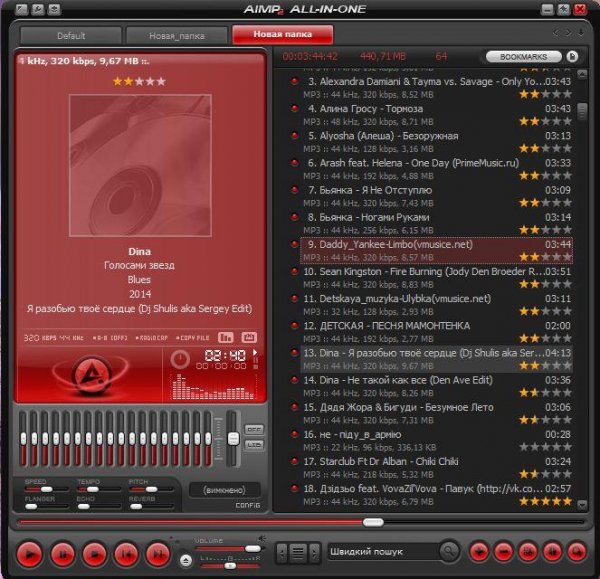Start playback with the Play button
This screenshot has height=579, width=600.
coord(29,553)
